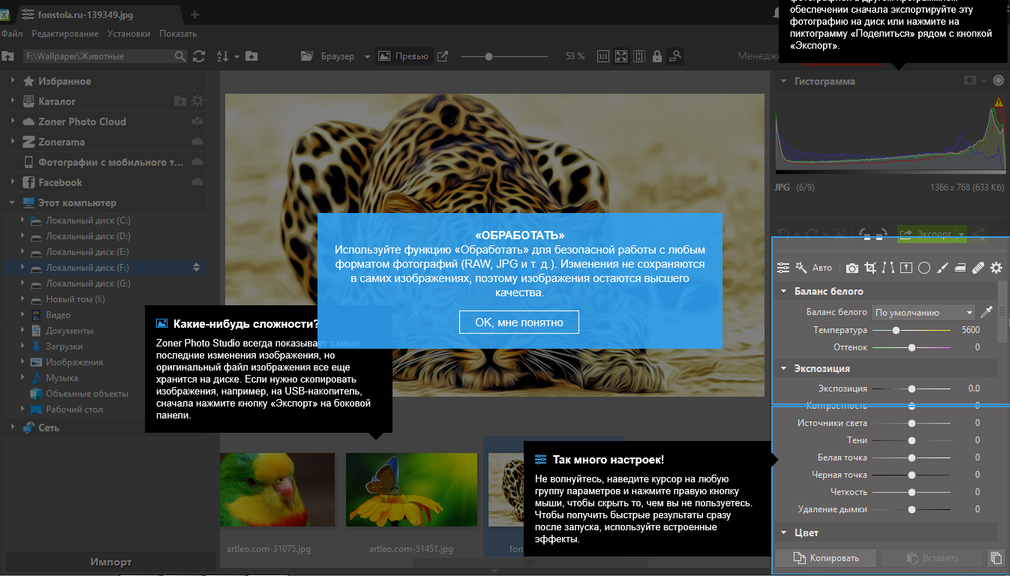Image resolution: width=1010 pixels, height=576 pixels.
Task: Expand the Favorites tree node
Action: (x=12, y=81)
